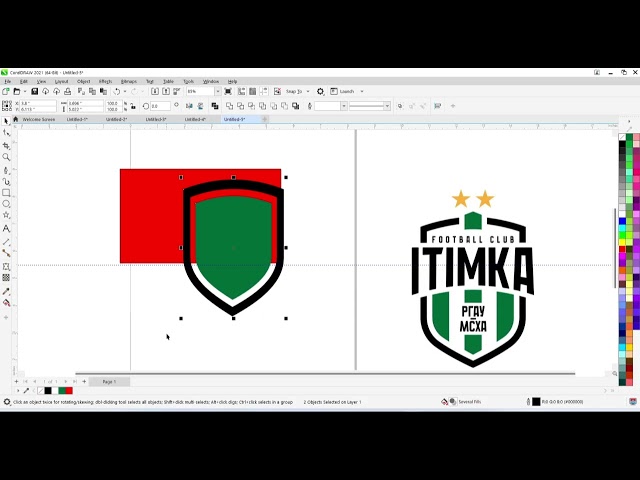Toggle show guidelines icon in toolbar
Image resolution: width=640 pixels, height=480 pixels.
(x=264, y=91)
